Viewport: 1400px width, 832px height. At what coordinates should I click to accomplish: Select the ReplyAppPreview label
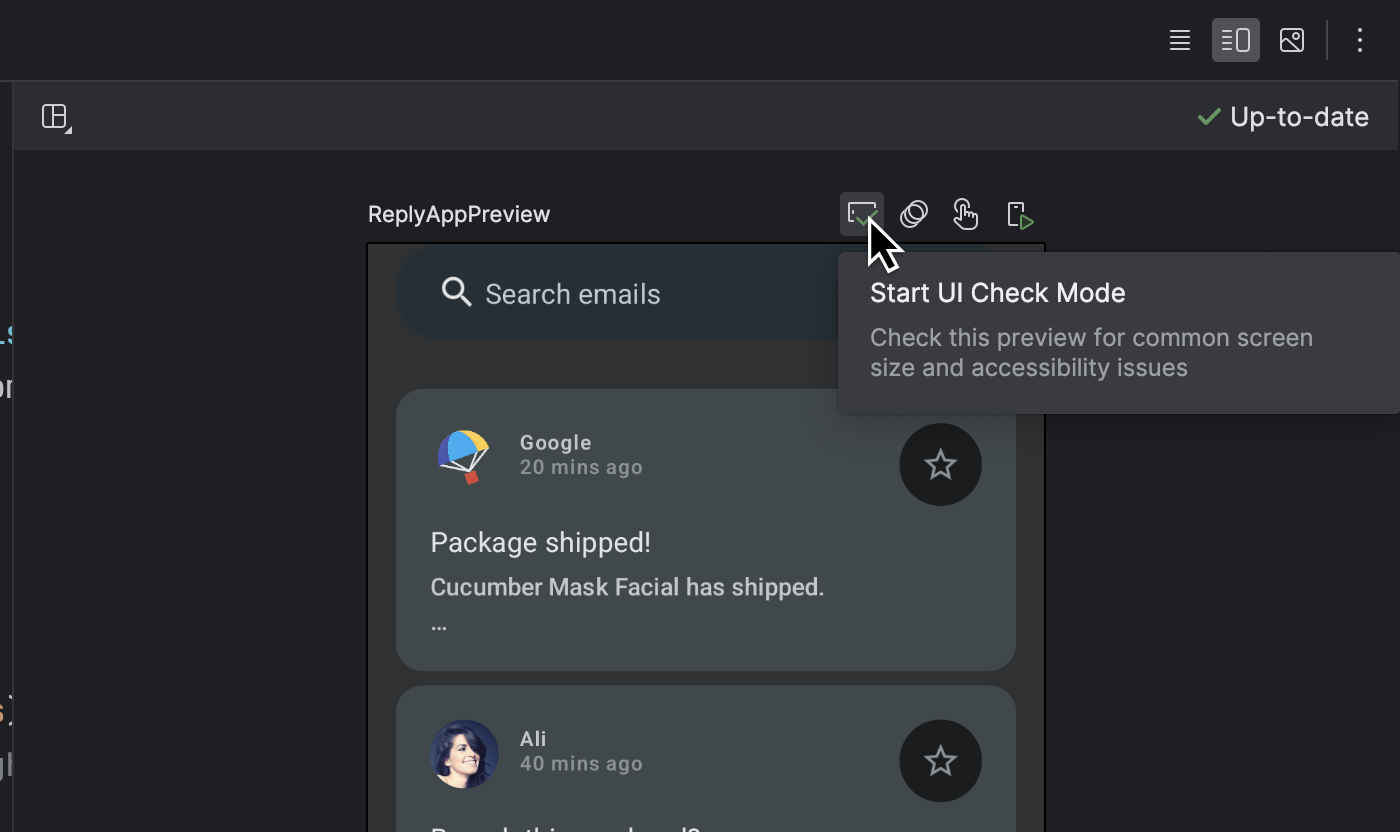[459, 213]
